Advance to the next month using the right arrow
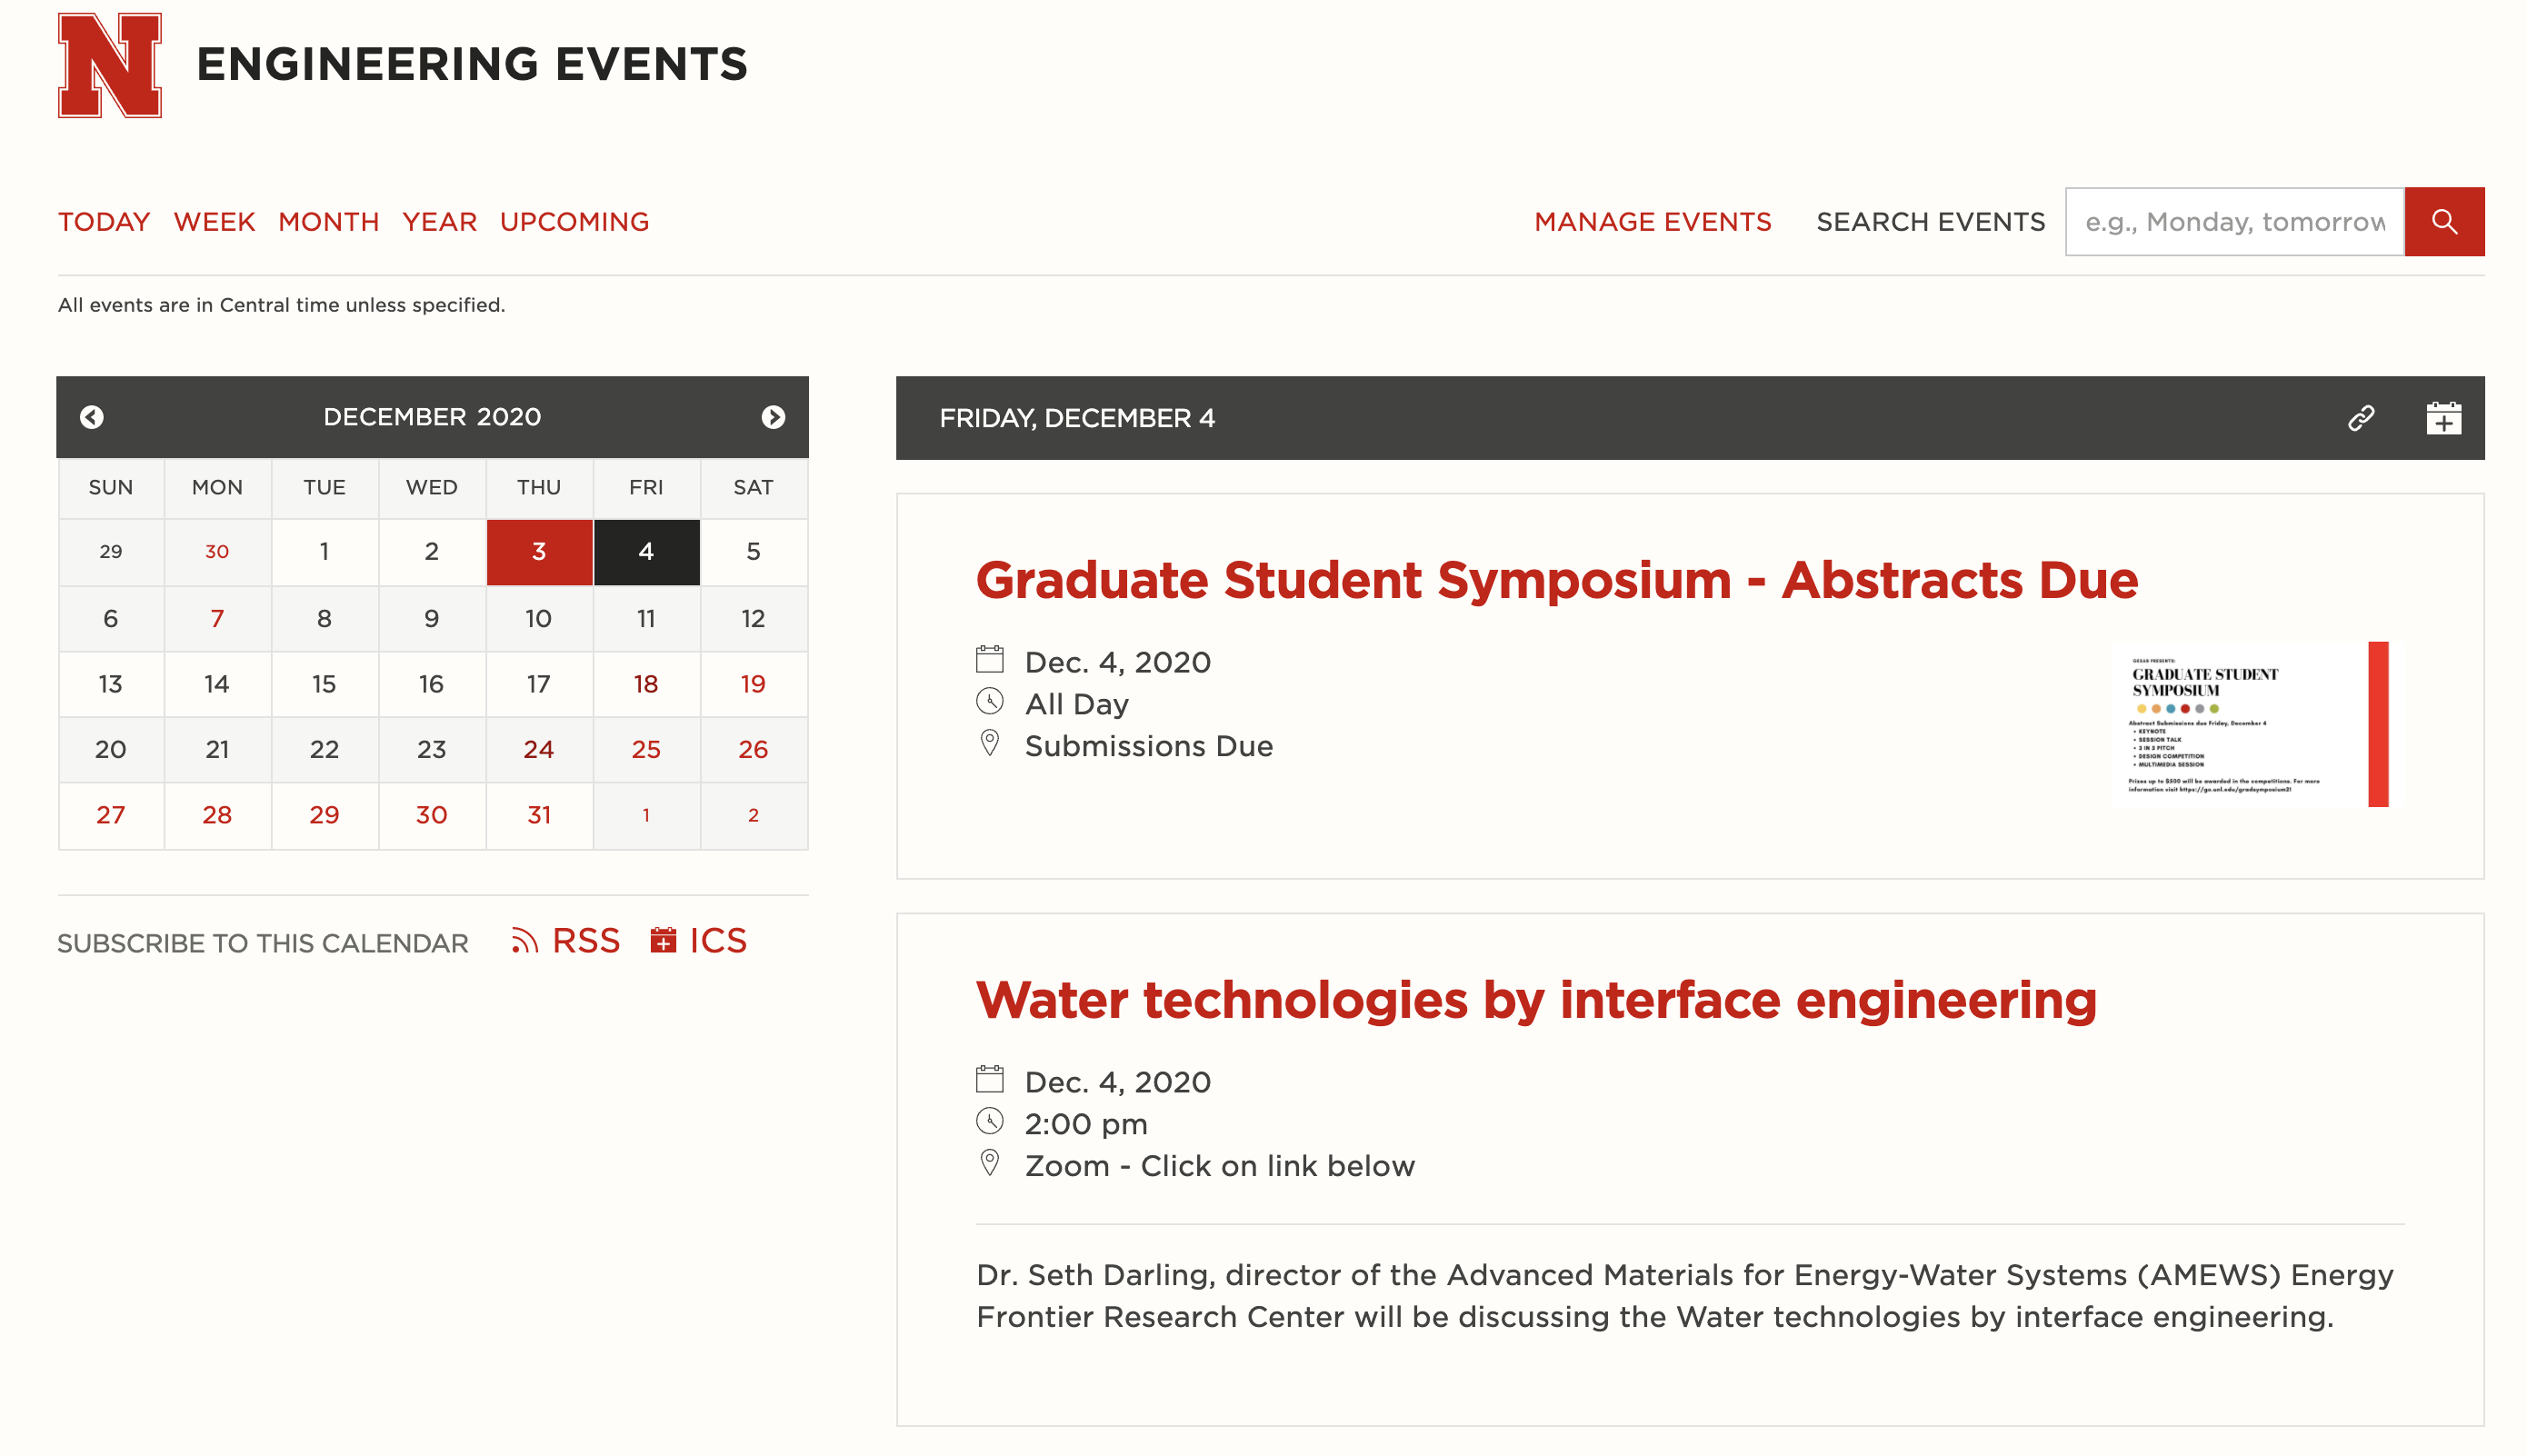 772,417
